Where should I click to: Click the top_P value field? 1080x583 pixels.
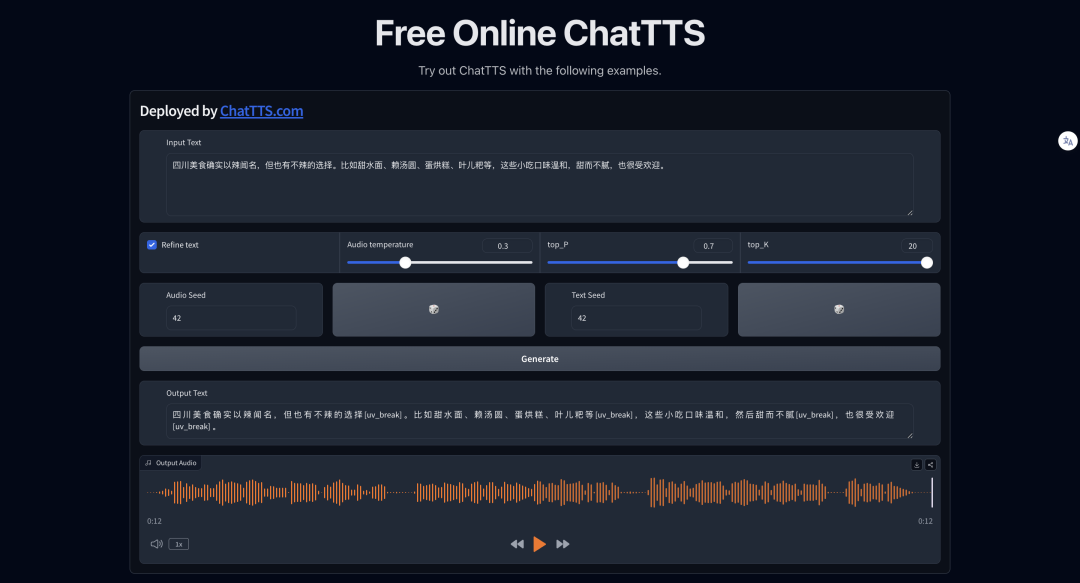[x=713, y=245]
